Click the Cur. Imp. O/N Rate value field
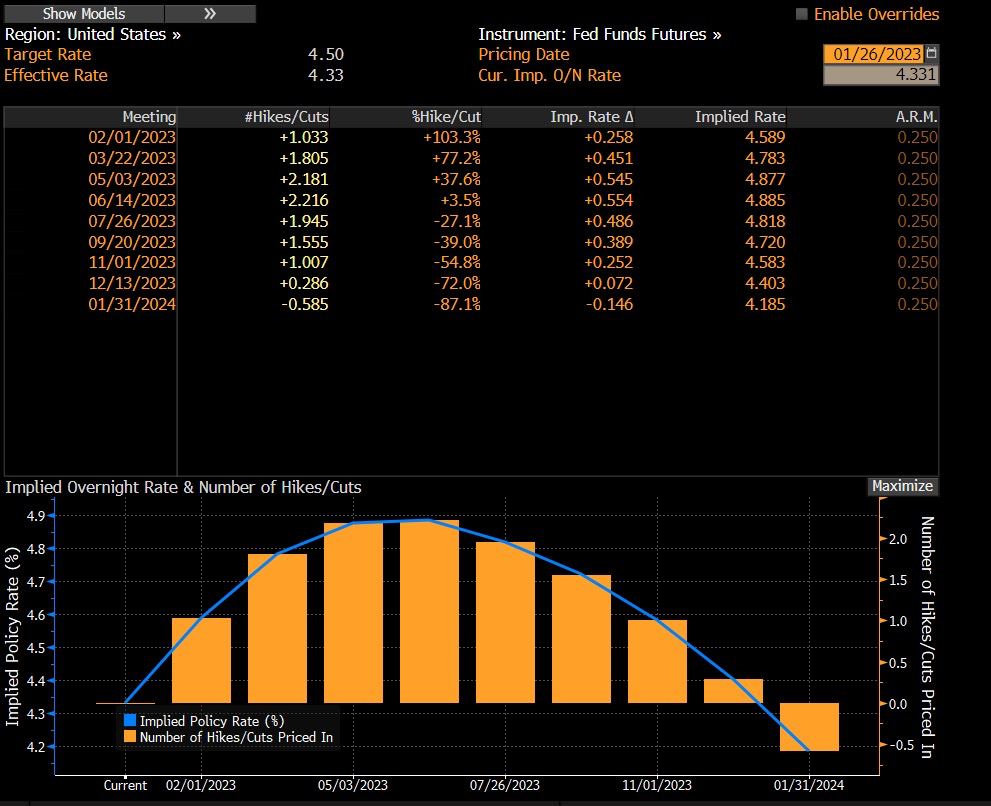 pyautogui.click(x=880, y=75)
